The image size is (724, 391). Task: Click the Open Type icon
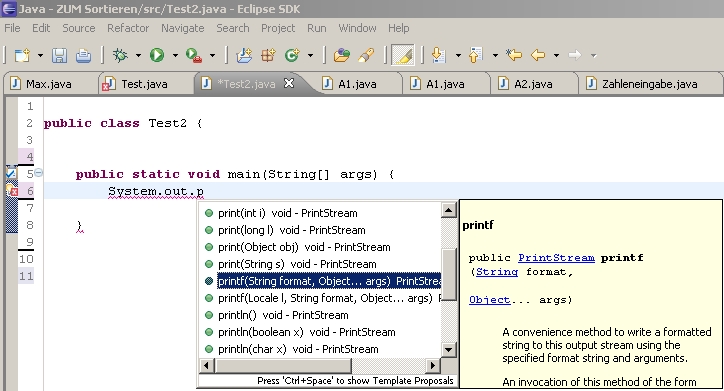point(342,55)
